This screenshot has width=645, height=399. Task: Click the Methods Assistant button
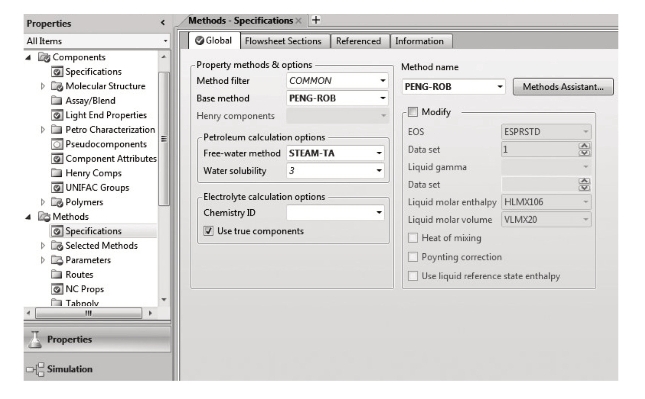click(563, 87)
